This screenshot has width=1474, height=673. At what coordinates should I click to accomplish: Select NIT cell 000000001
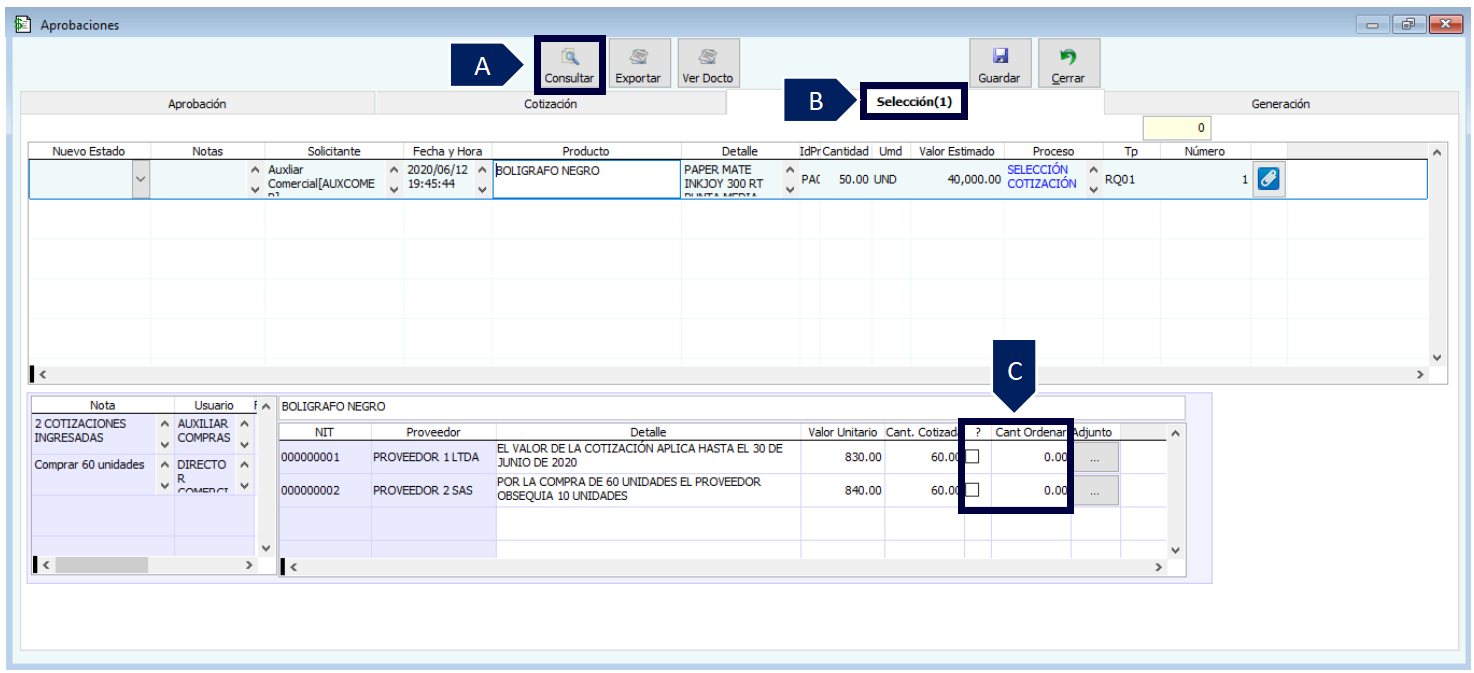(x=324, y=457)
